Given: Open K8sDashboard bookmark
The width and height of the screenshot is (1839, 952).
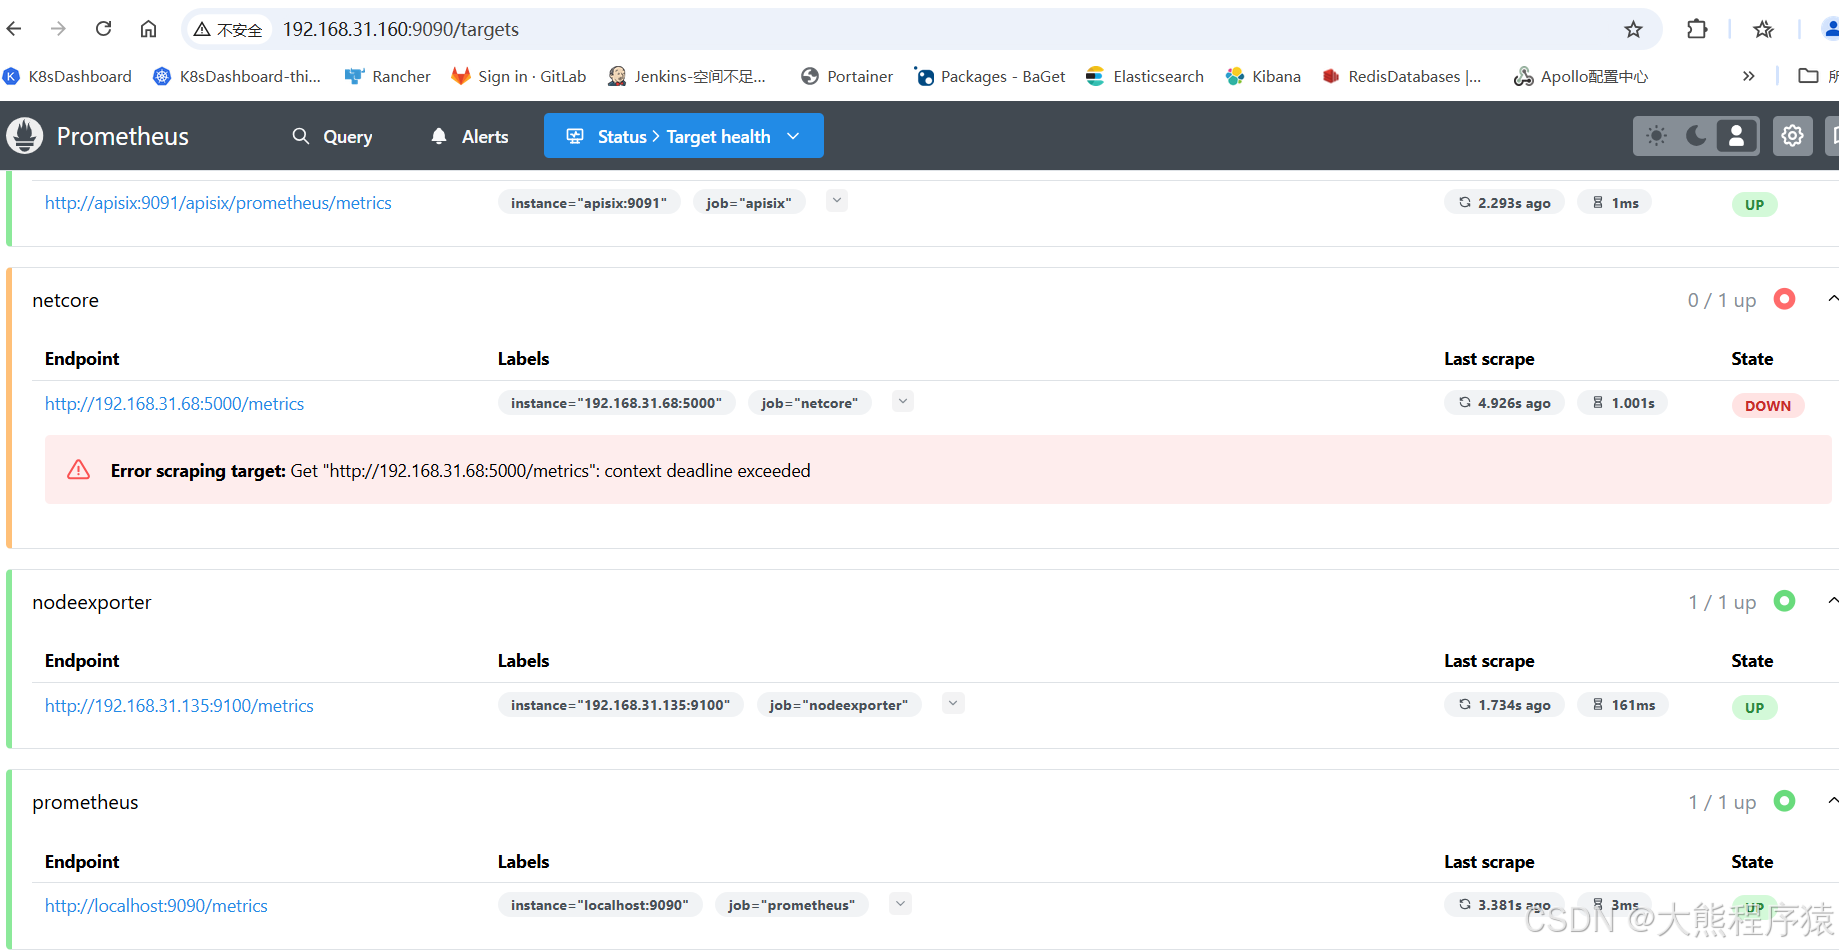Looking at the screenshot, I should click(68, 76).
